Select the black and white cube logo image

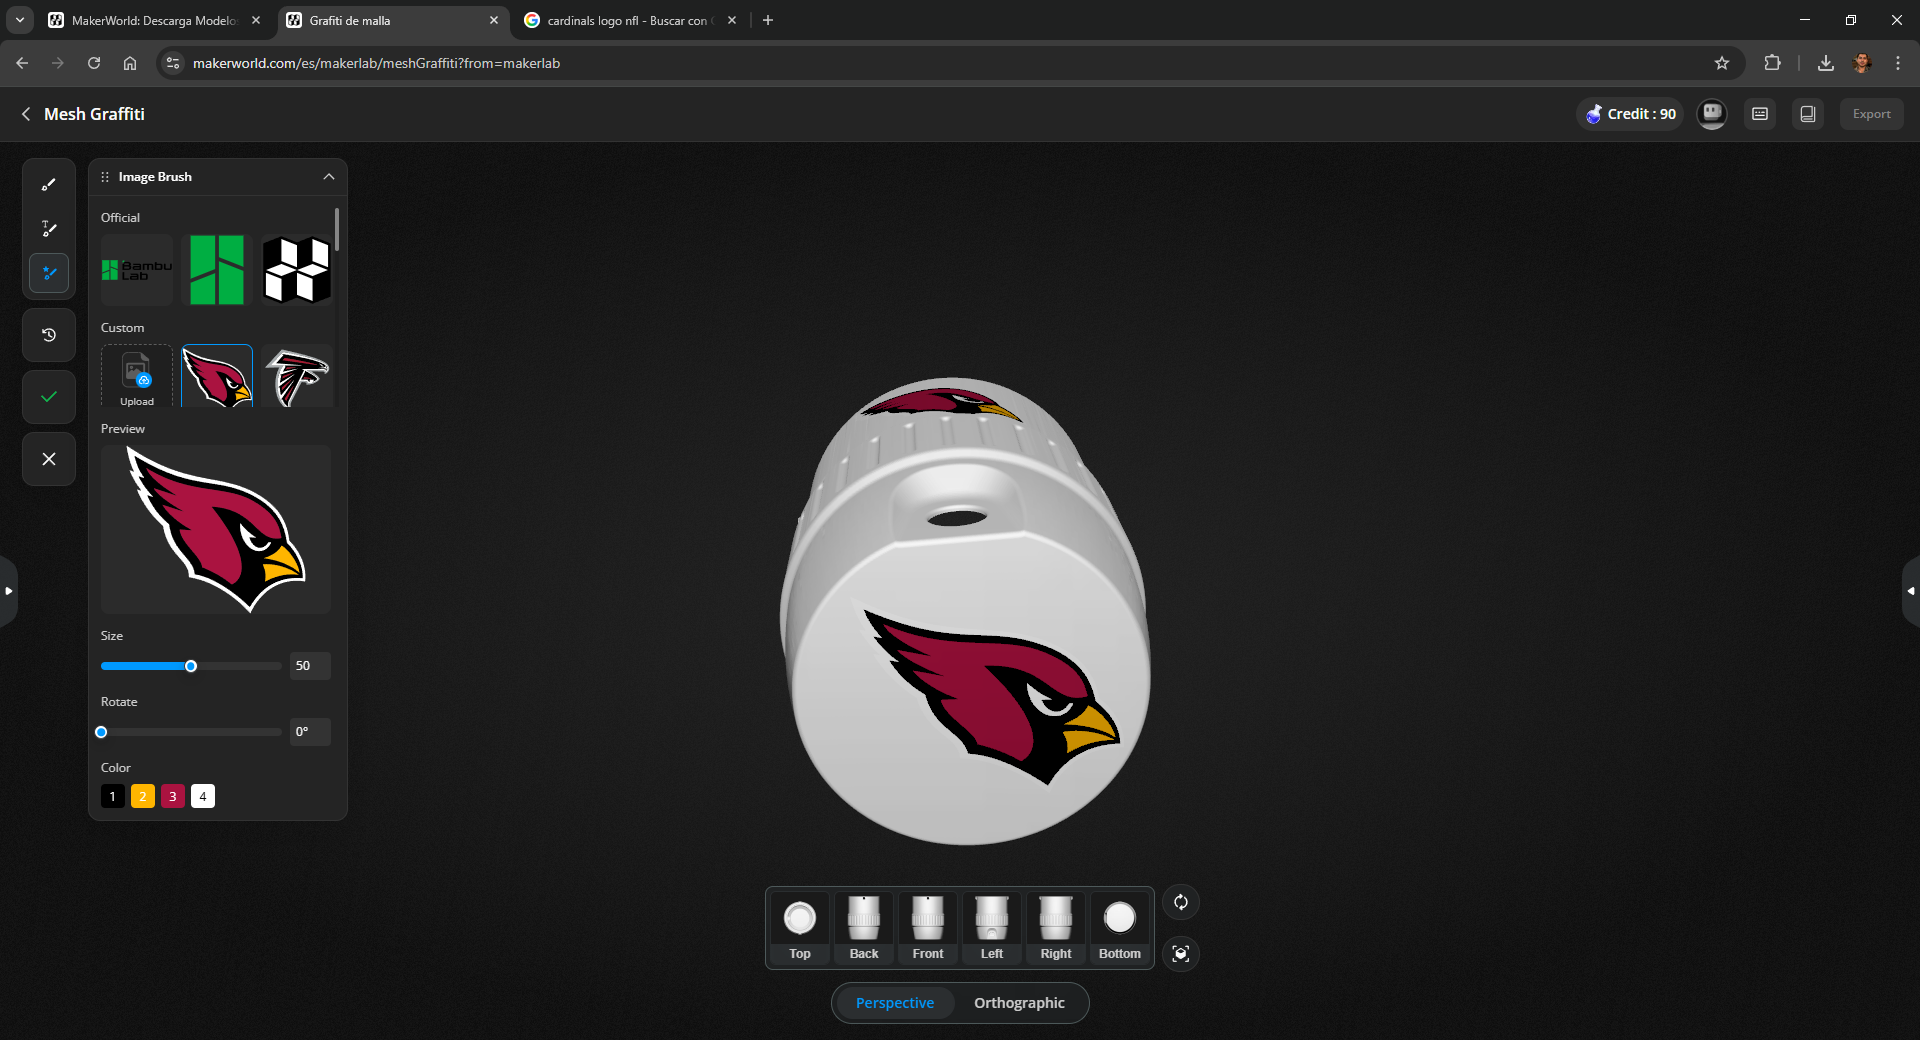[297, 270]
